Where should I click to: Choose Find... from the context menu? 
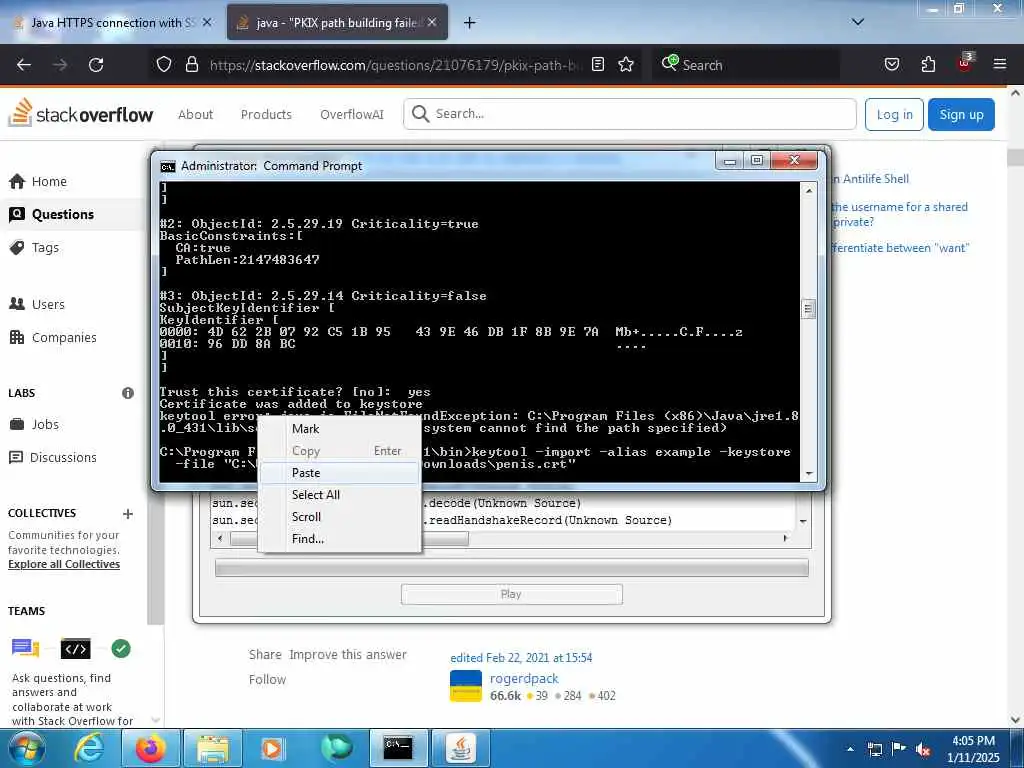coord(340,539)
